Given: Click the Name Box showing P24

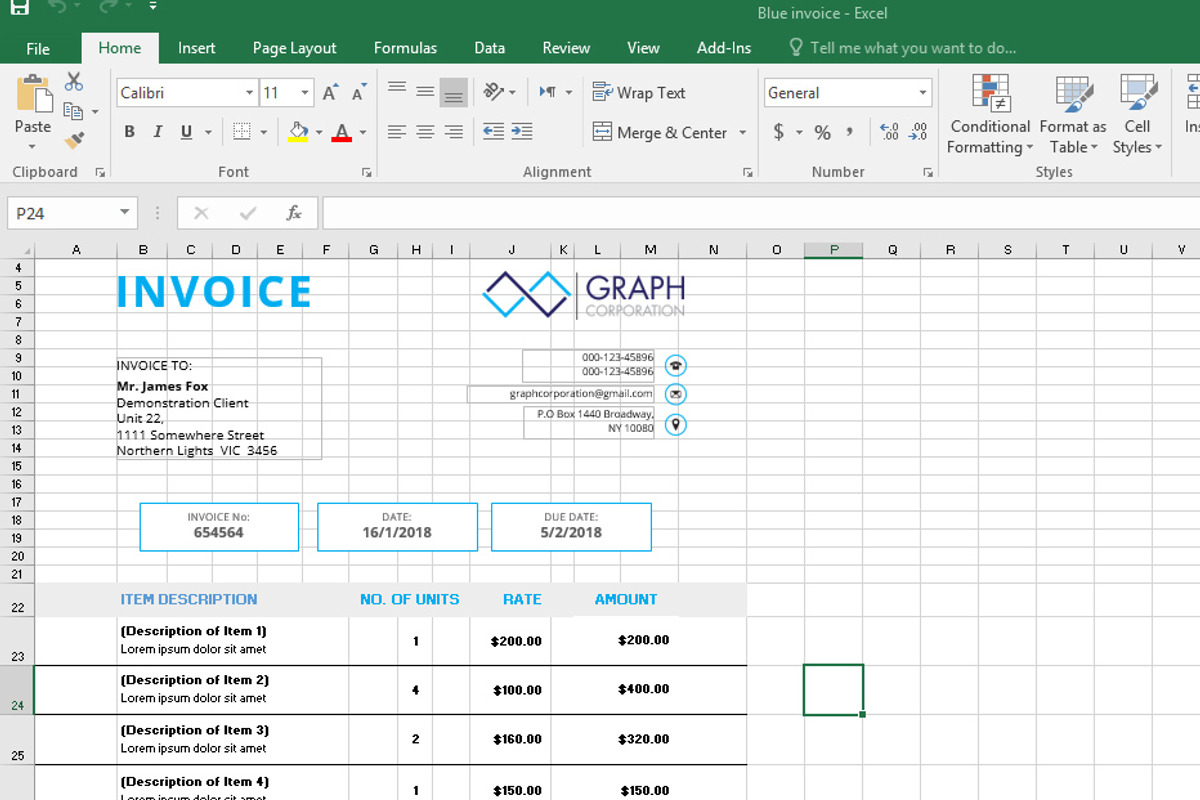Looking at the screenshot, I should tap(72, 213).
